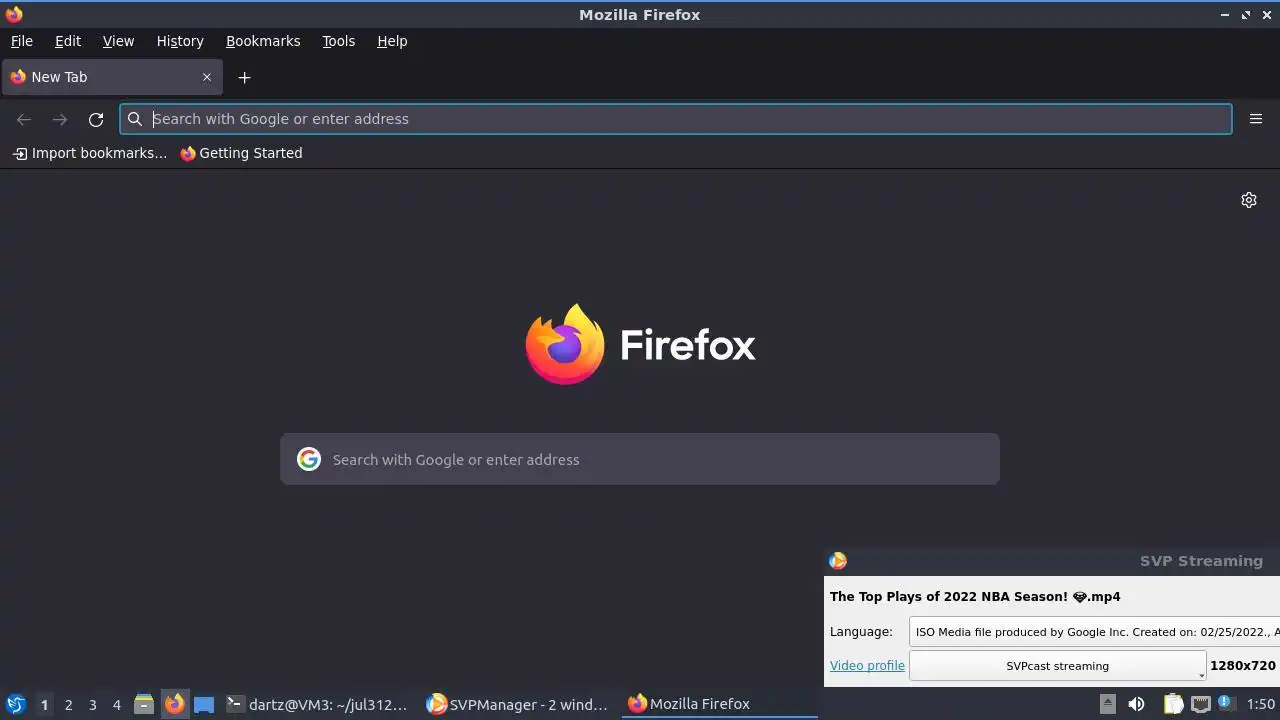
Task: Launch file manager from taskbar
Action: [144, 704]
